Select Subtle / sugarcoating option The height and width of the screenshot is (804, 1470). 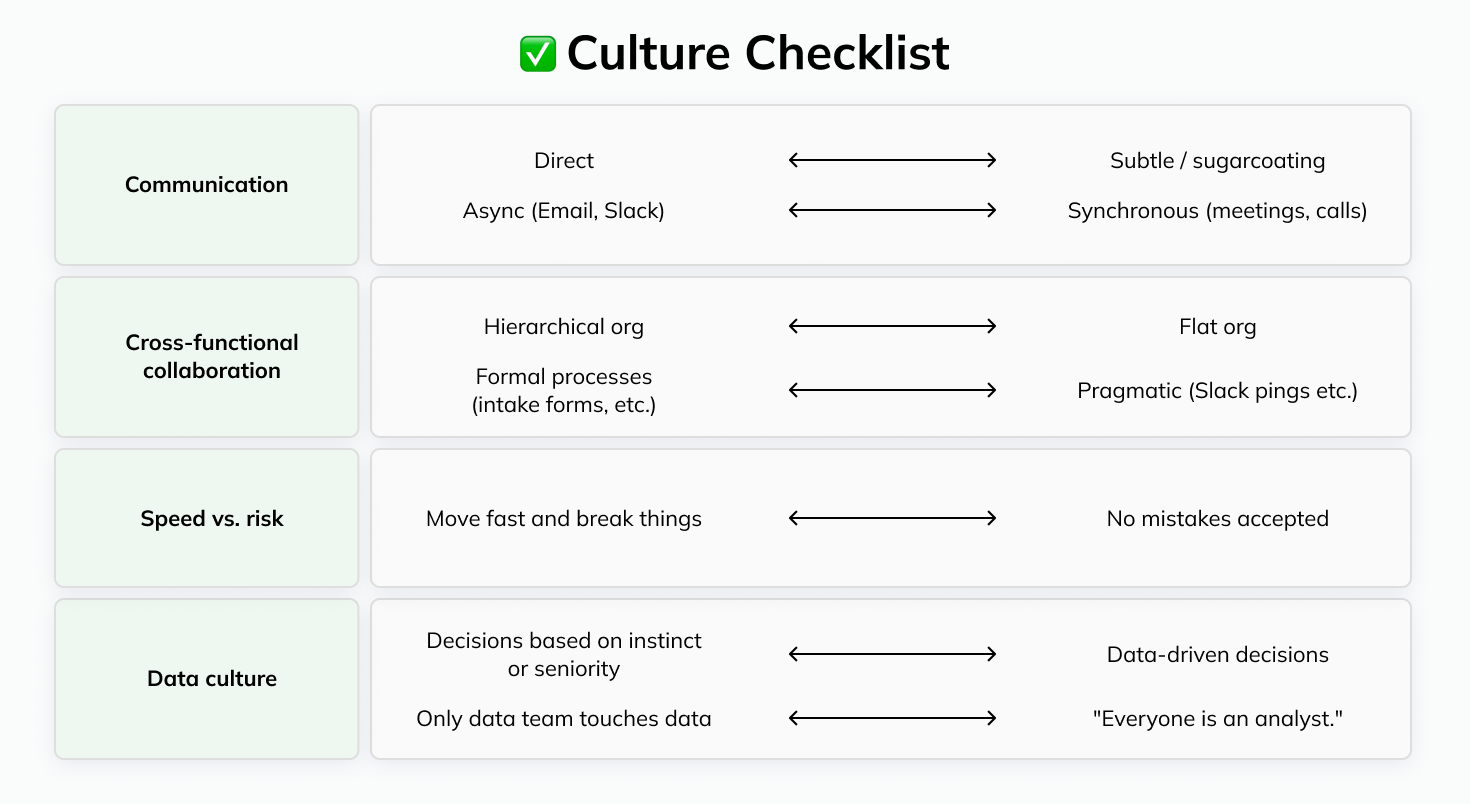pyautogui.click(x=1218, y=161)
